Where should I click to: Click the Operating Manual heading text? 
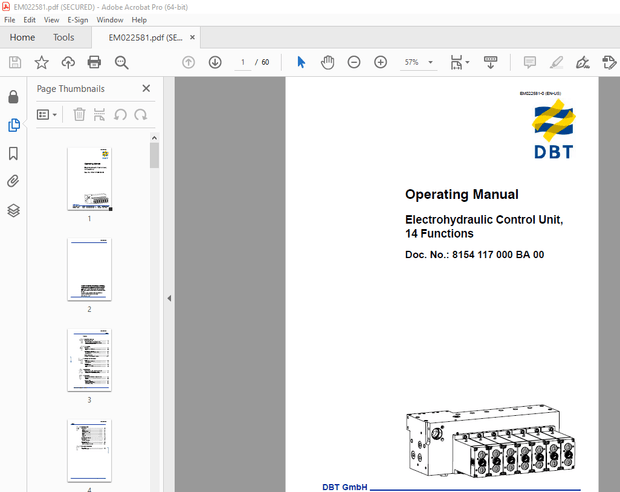coord(461,195)
